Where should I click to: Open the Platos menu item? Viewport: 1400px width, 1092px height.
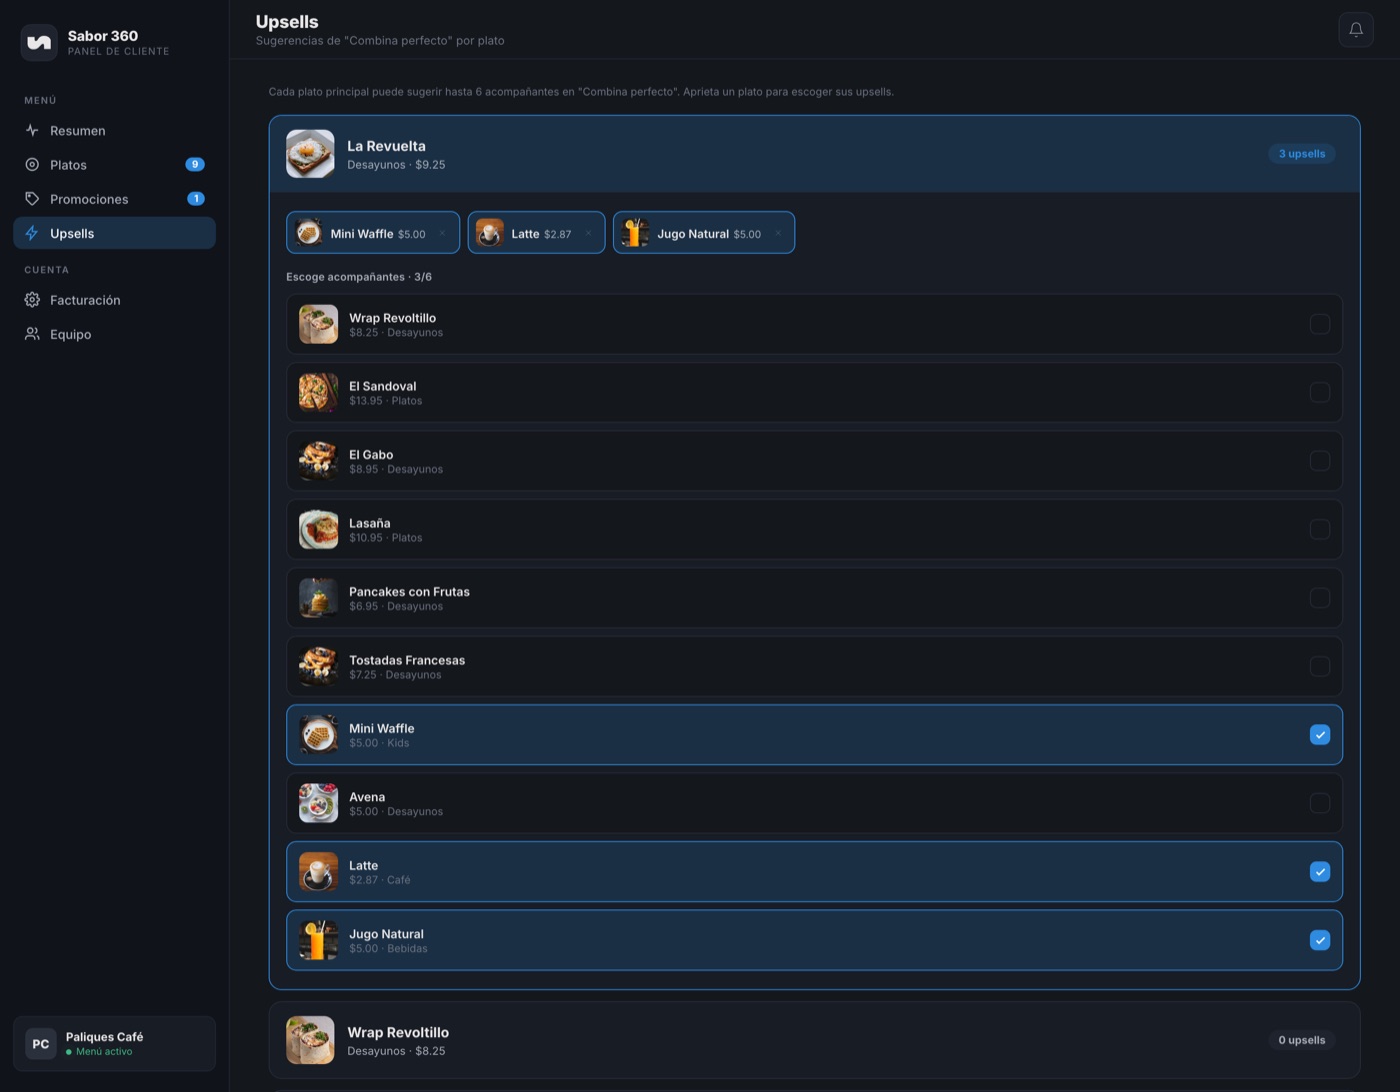click(114, 164)
